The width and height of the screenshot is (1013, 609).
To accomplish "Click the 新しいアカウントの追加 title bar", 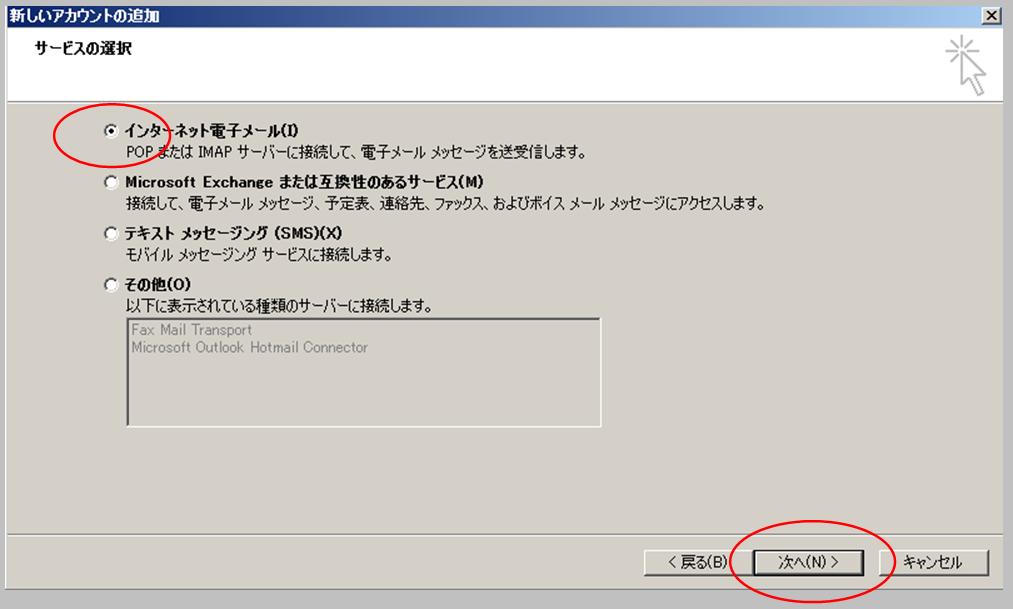I will click(400, 16).
